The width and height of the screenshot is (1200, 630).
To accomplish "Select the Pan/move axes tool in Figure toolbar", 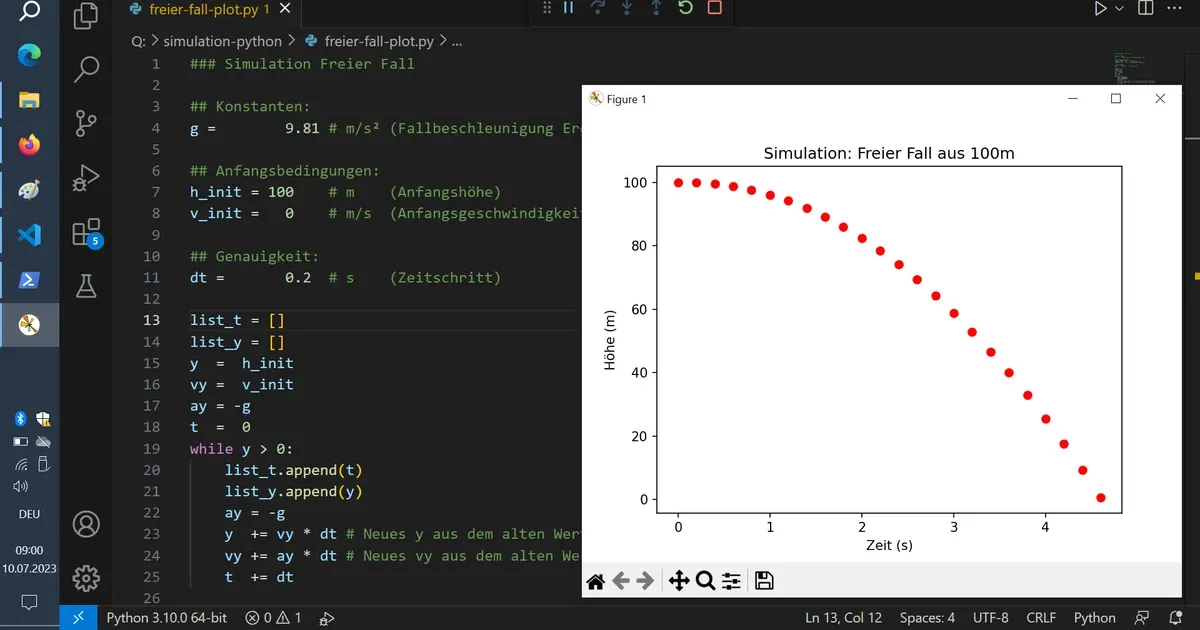I will (x=678, y=581).
